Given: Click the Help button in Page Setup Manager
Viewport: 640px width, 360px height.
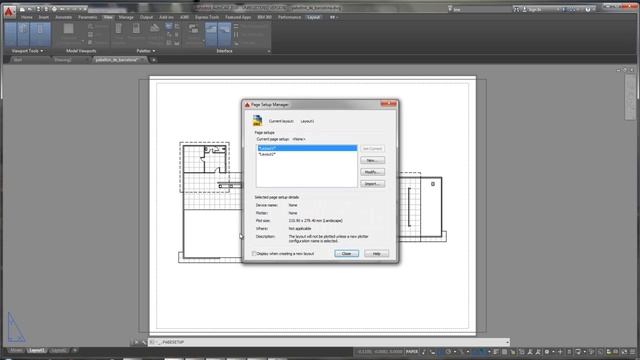Looking at the screenshot, I should [x=376, y=253].
